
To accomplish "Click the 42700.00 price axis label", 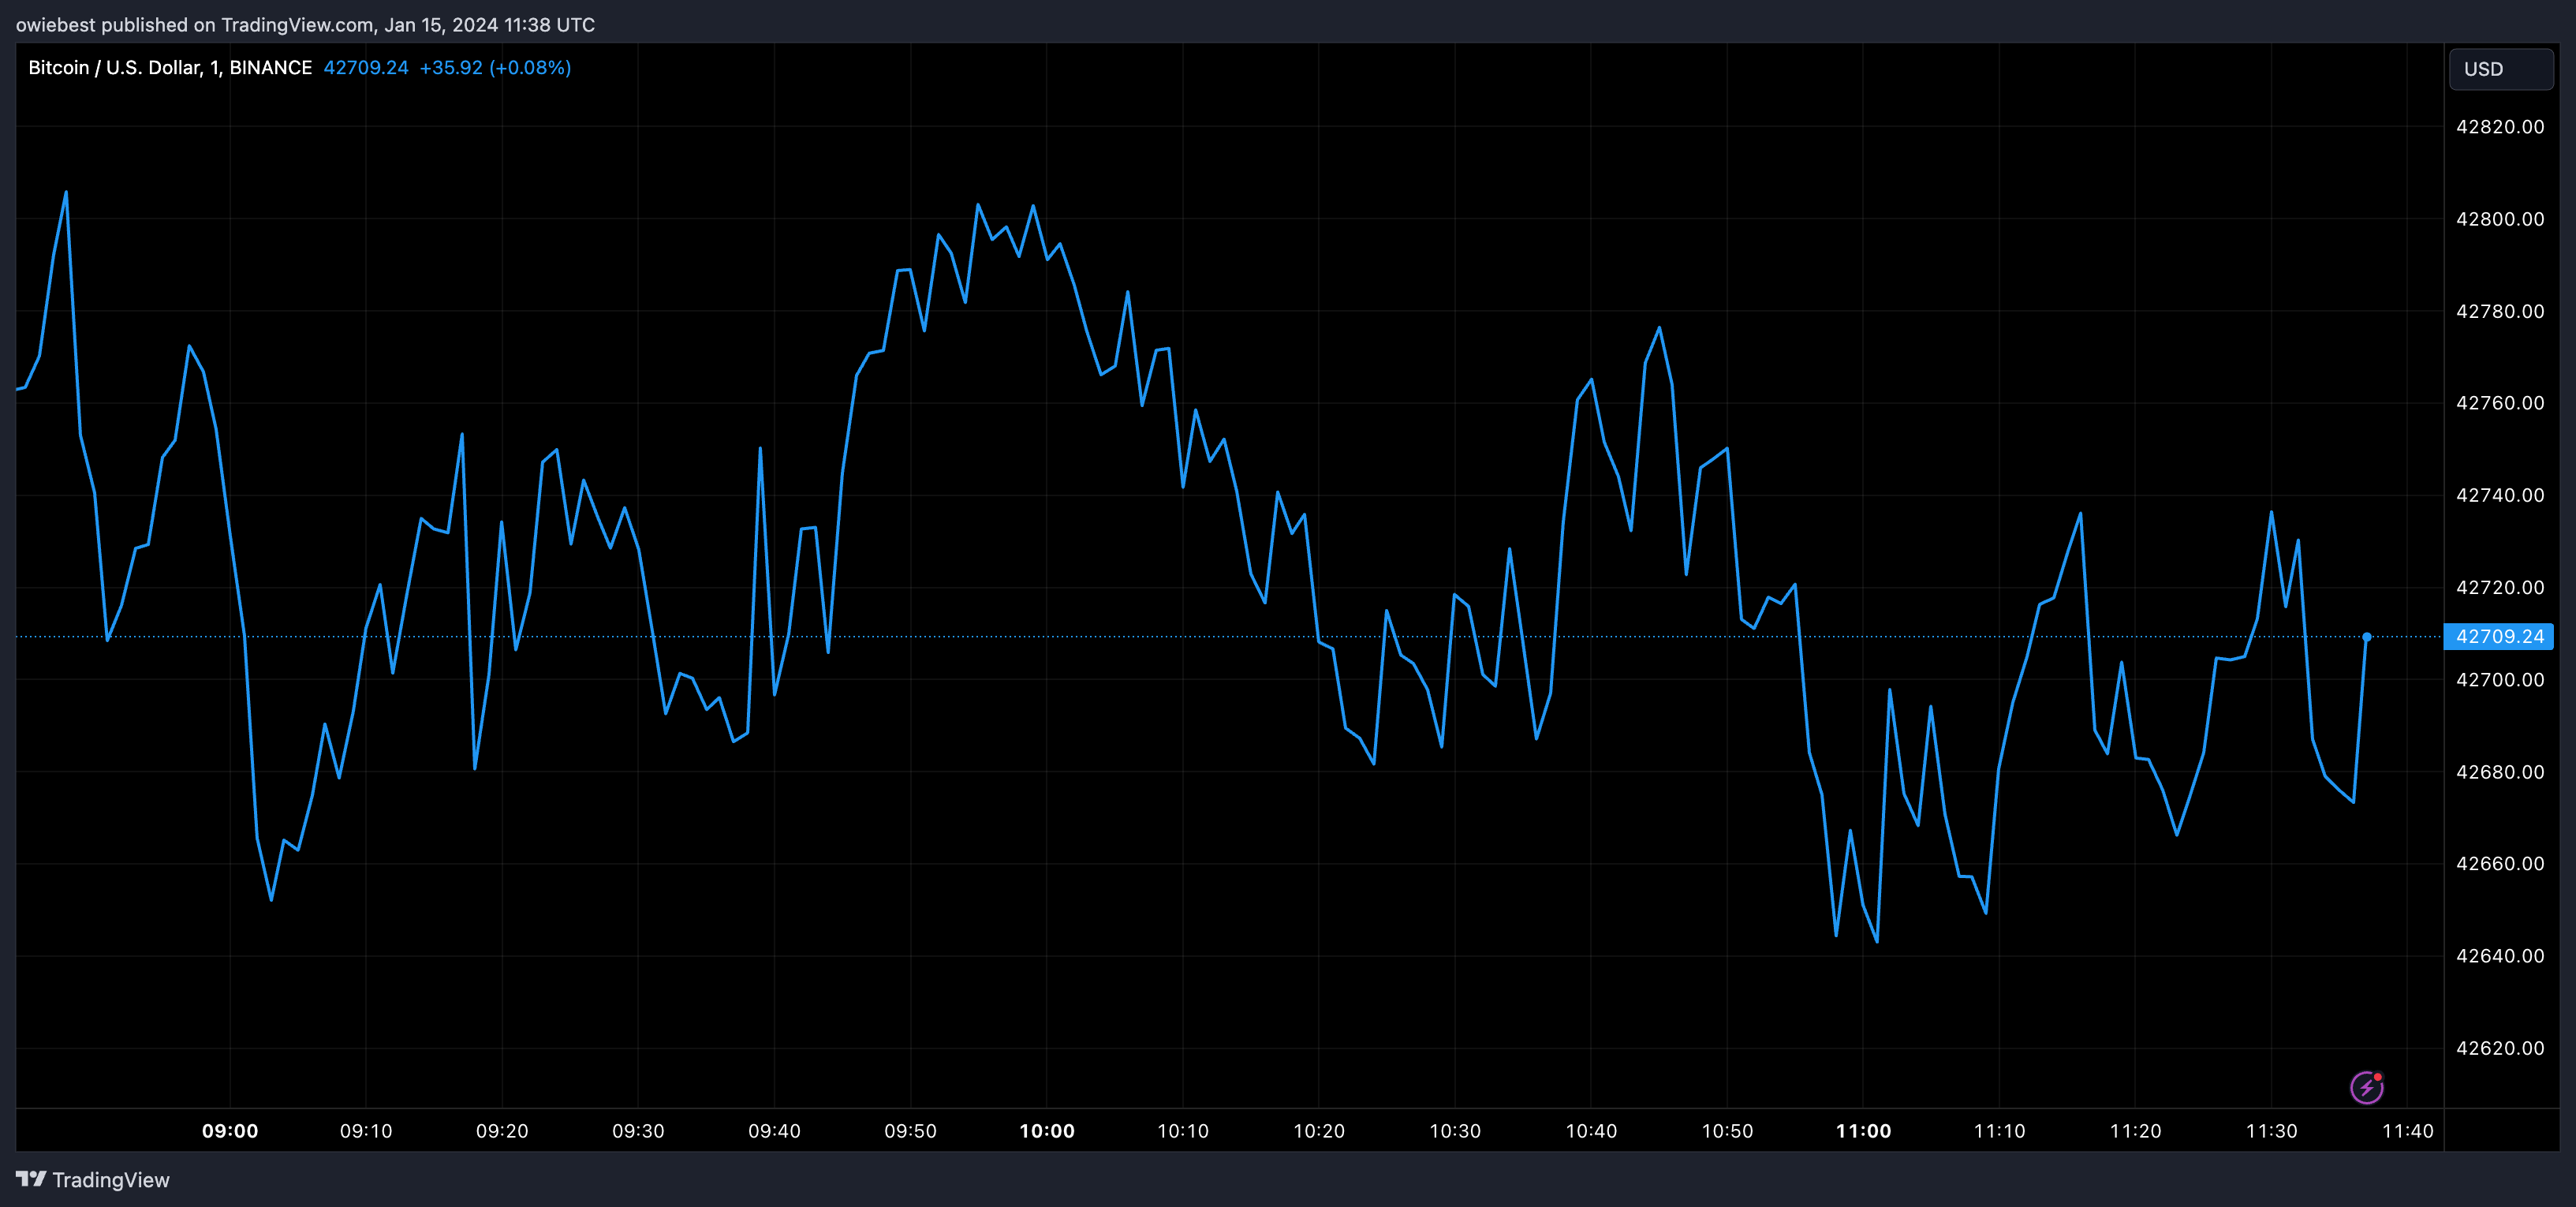I will [2500, 680].
